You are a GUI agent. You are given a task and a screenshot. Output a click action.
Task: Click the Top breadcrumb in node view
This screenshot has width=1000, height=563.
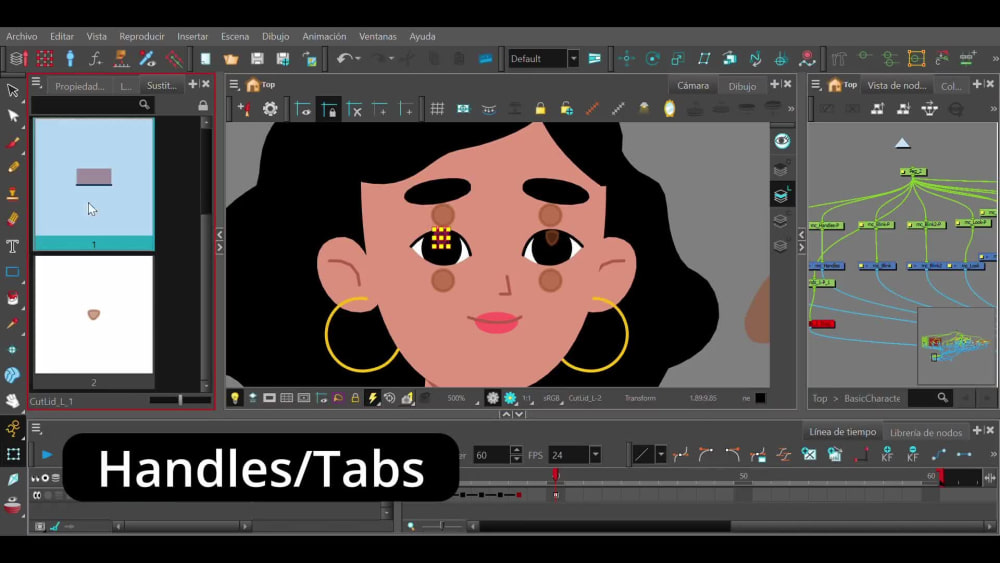820,398
